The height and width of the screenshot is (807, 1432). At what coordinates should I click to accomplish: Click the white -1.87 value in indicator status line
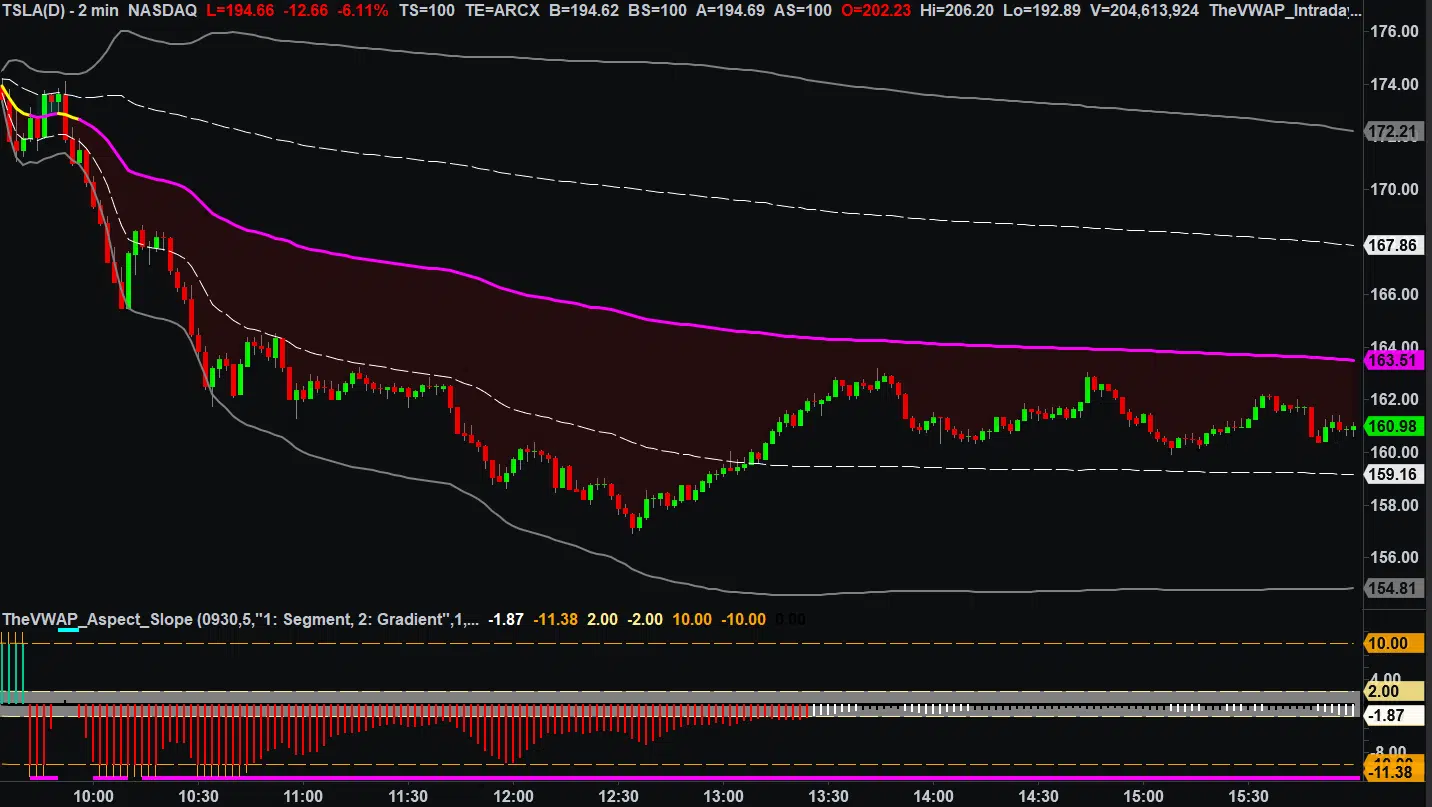pyautogui.click(x=505, y=620)
